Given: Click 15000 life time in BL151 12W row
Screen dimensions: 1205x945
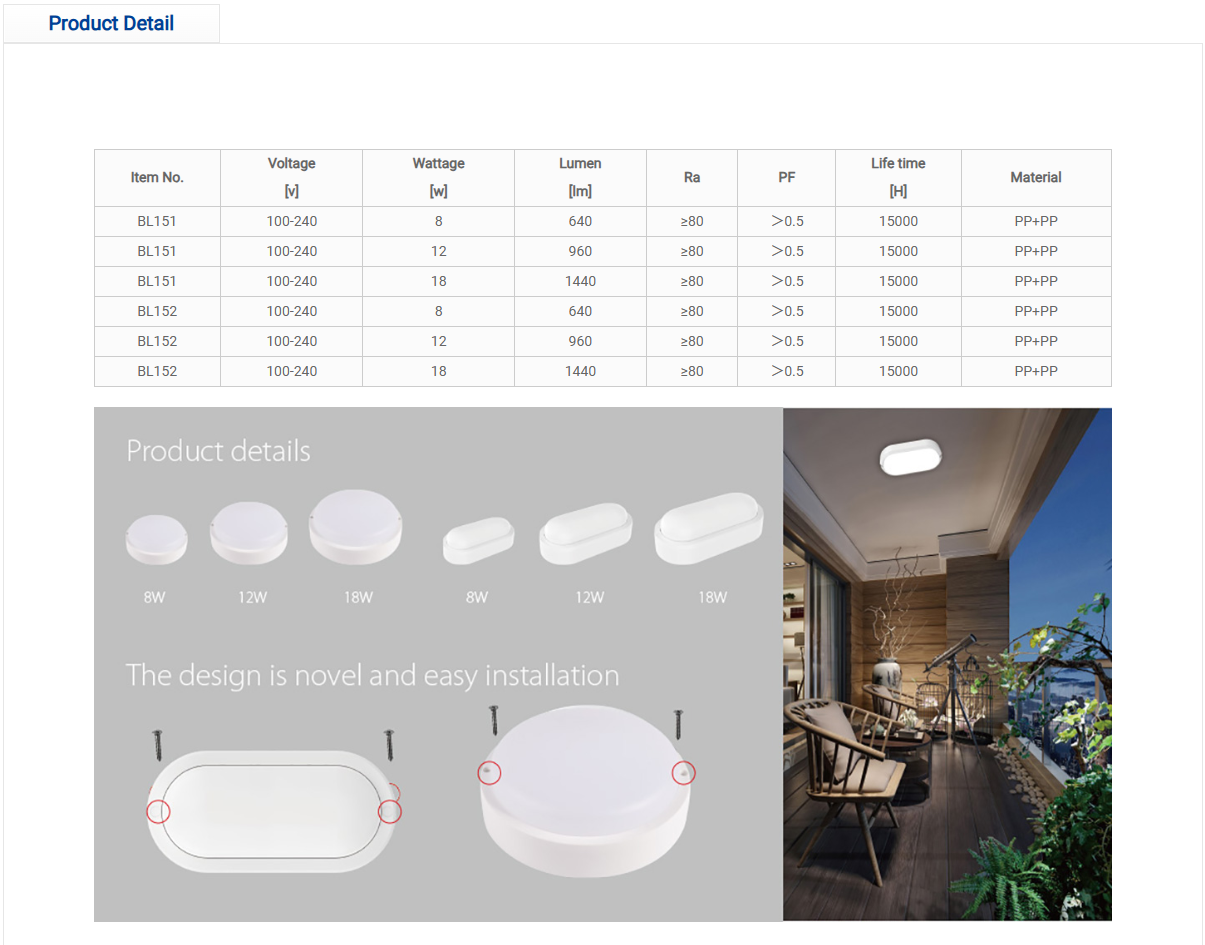Looking at the screenshot, I should pyautogui.click(x=898, y=251).
